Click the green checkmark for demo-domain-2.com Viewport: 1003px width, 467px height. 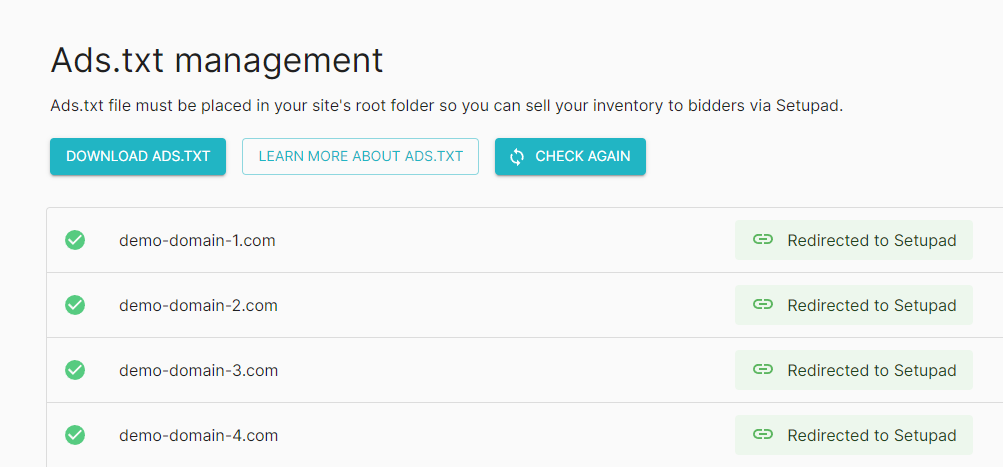75,305
